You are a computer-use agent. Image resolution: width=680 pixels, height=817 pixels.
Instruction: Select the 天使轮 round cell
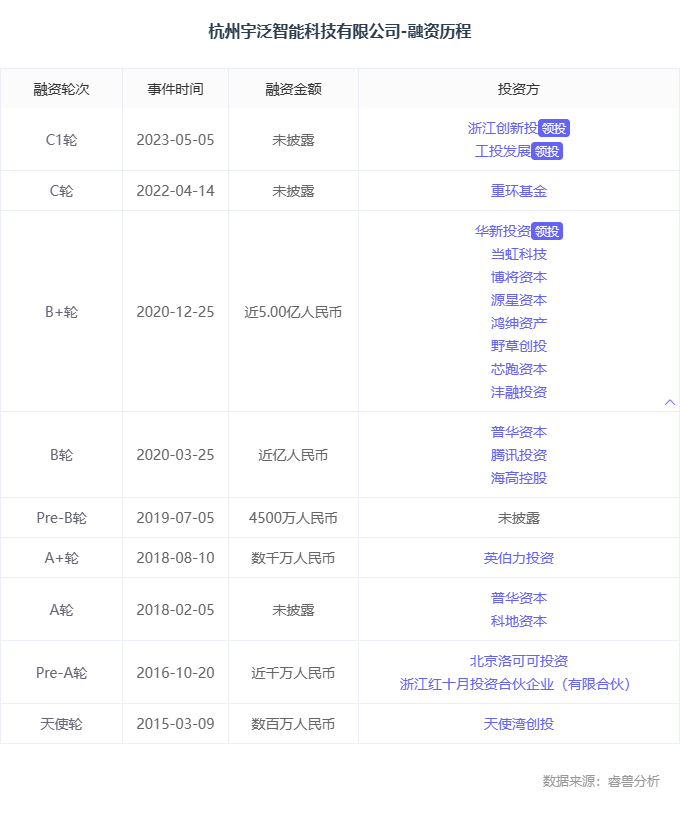pos(61,724)
